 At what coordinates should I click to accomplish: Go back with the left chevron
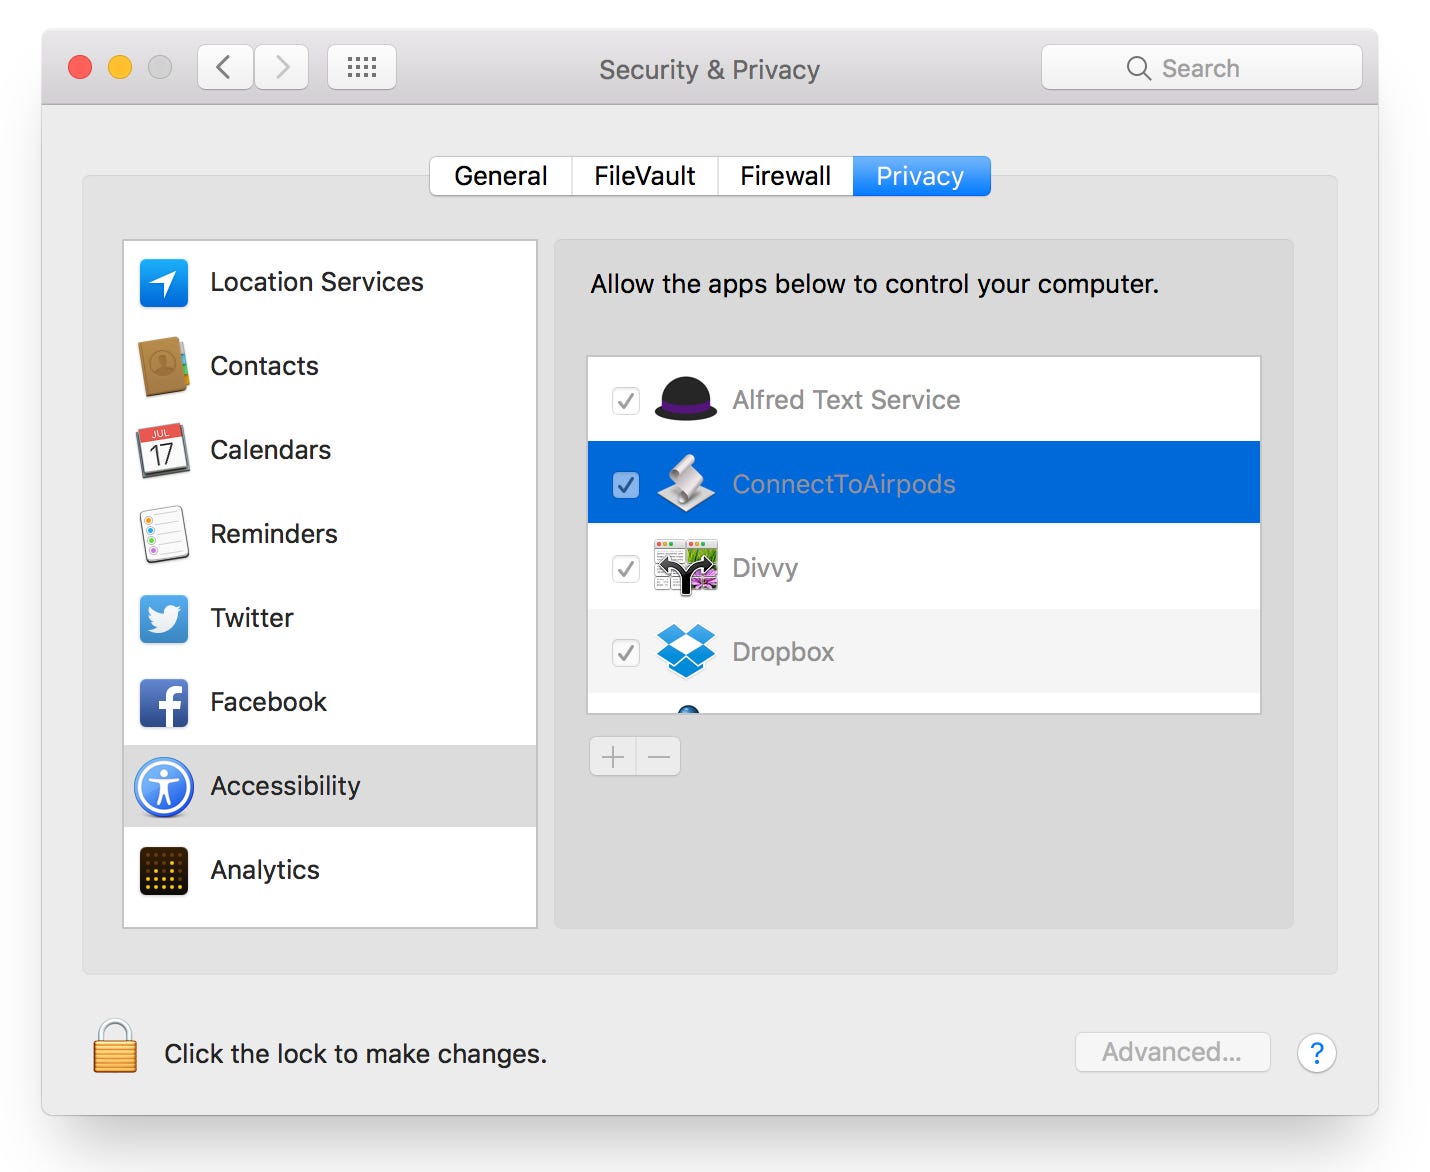224,68
